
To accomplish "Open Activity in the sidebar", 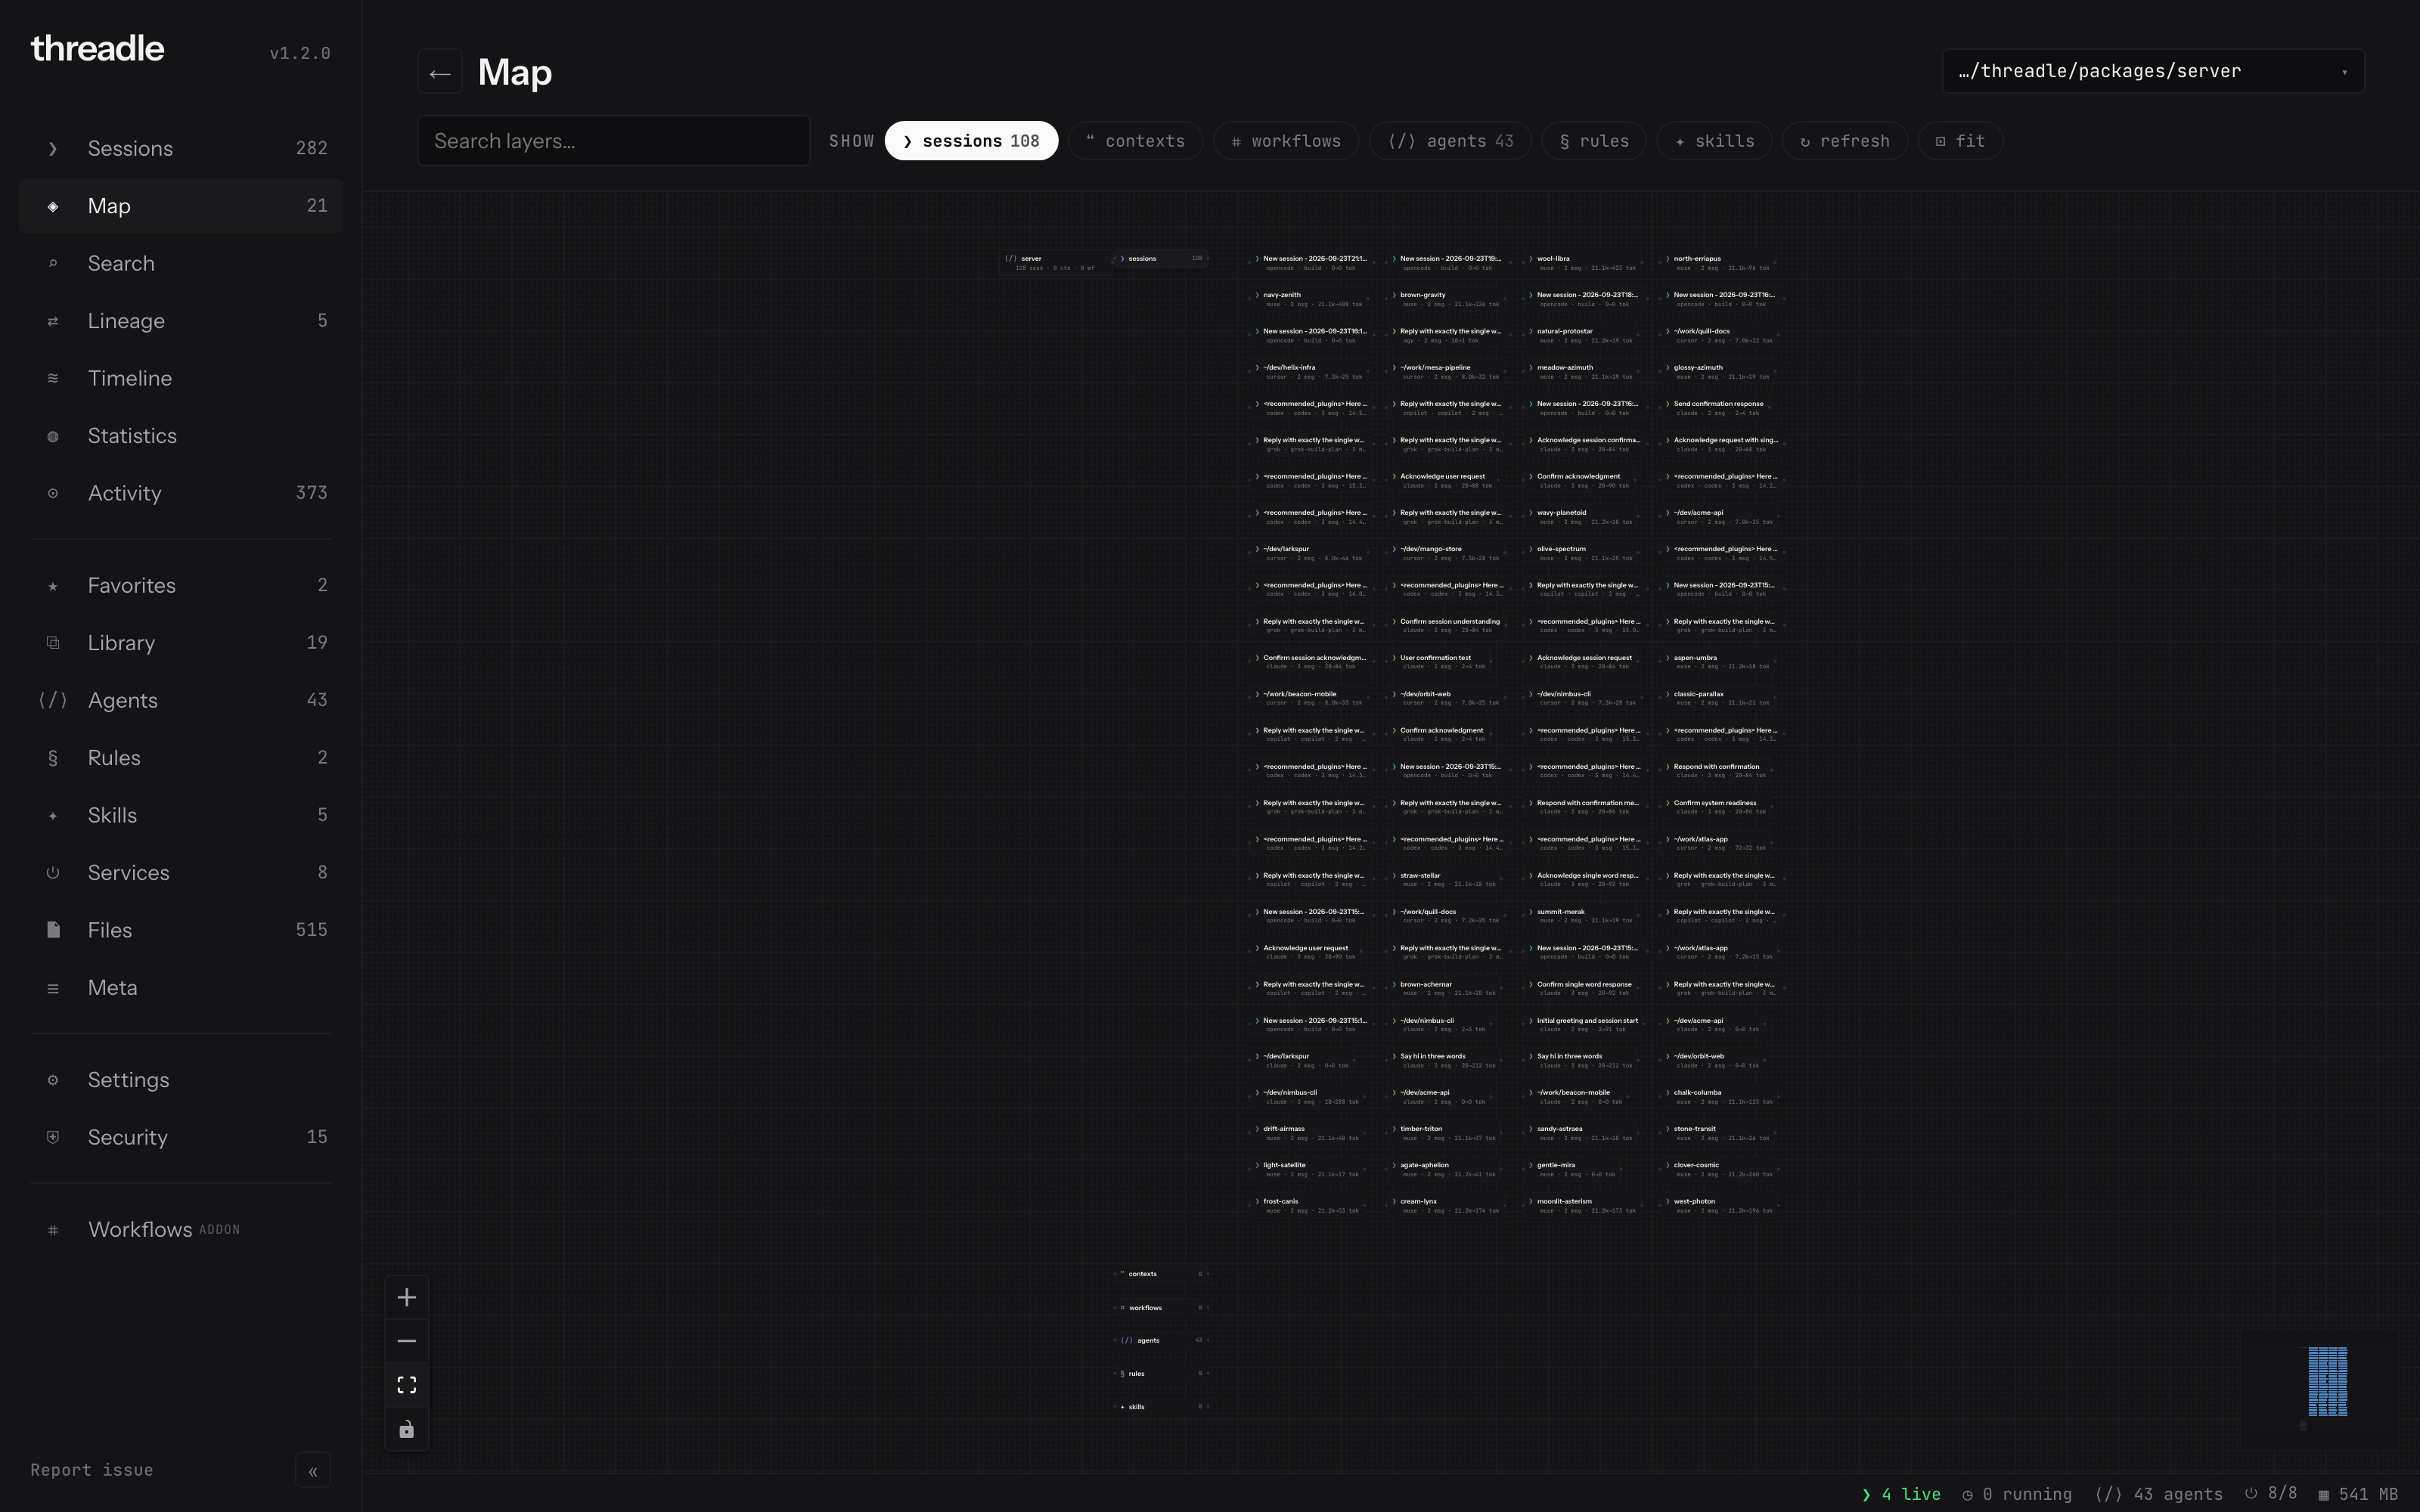I will pyautogui.click(x=180, y=493).
